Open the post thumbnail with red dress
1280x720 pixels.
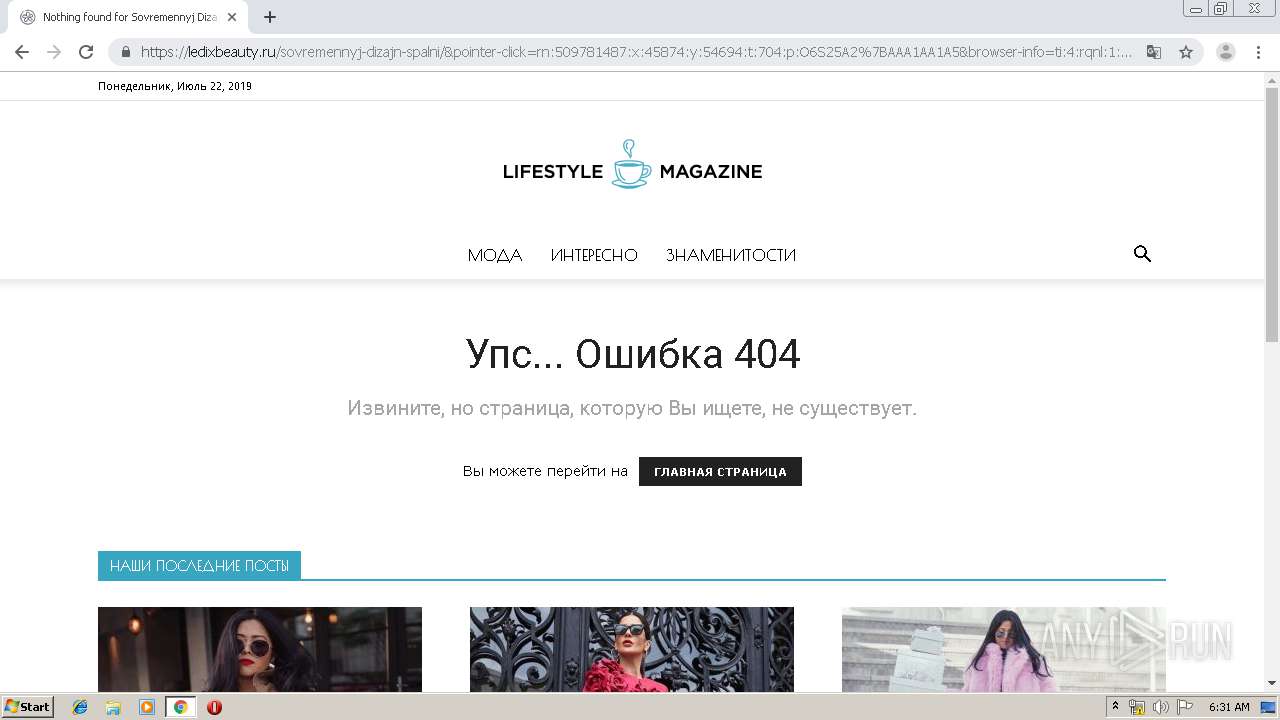pyautogui.click(x=632, y=649)
